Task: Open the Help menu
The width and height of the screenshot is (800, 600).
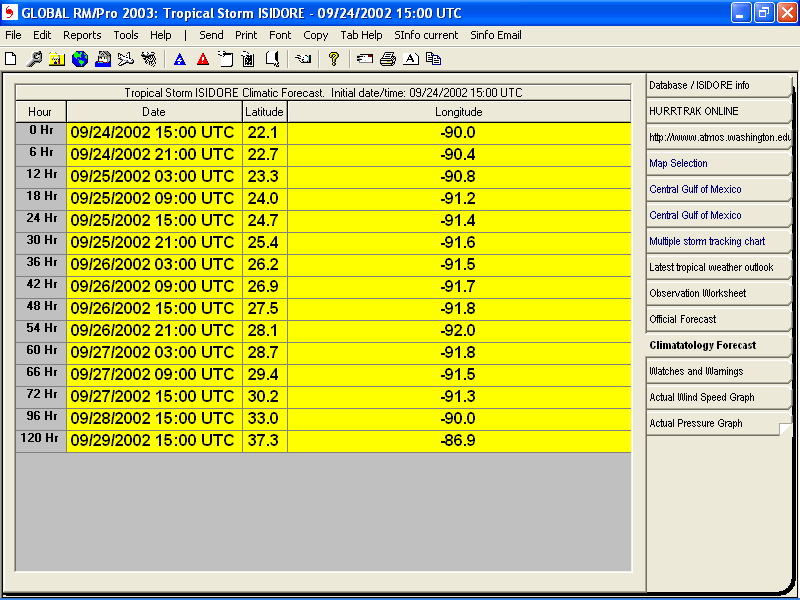Action: 161,35
